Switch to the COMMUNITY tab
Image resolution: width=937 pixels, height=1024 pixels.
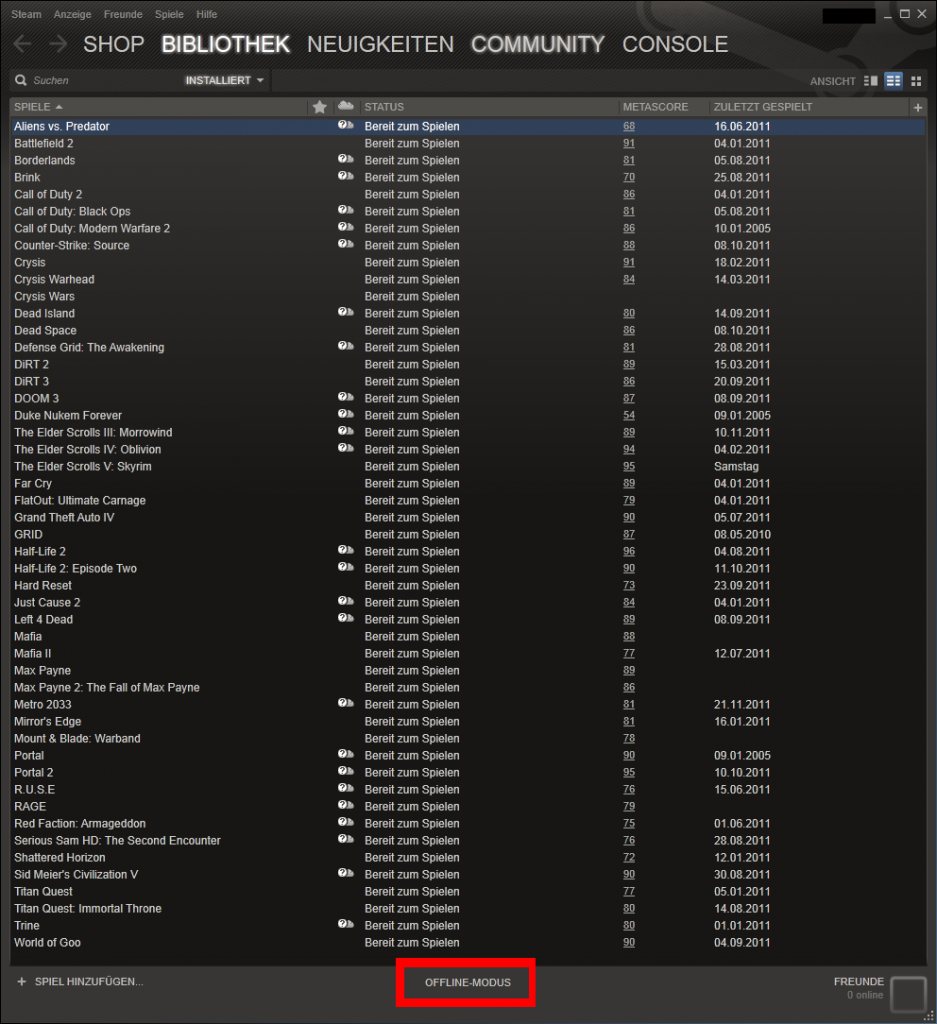(537, 44)
